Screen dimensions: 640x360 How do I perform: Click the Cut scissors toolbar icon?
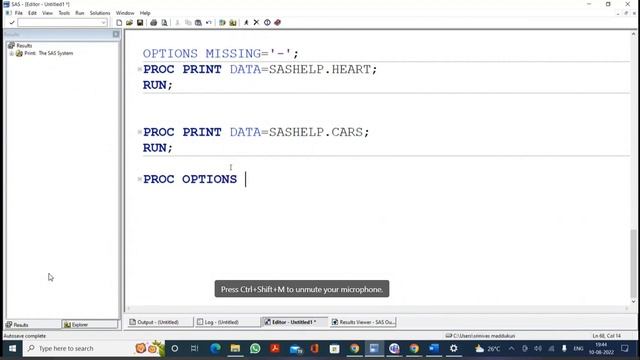(x=178, y=22)
